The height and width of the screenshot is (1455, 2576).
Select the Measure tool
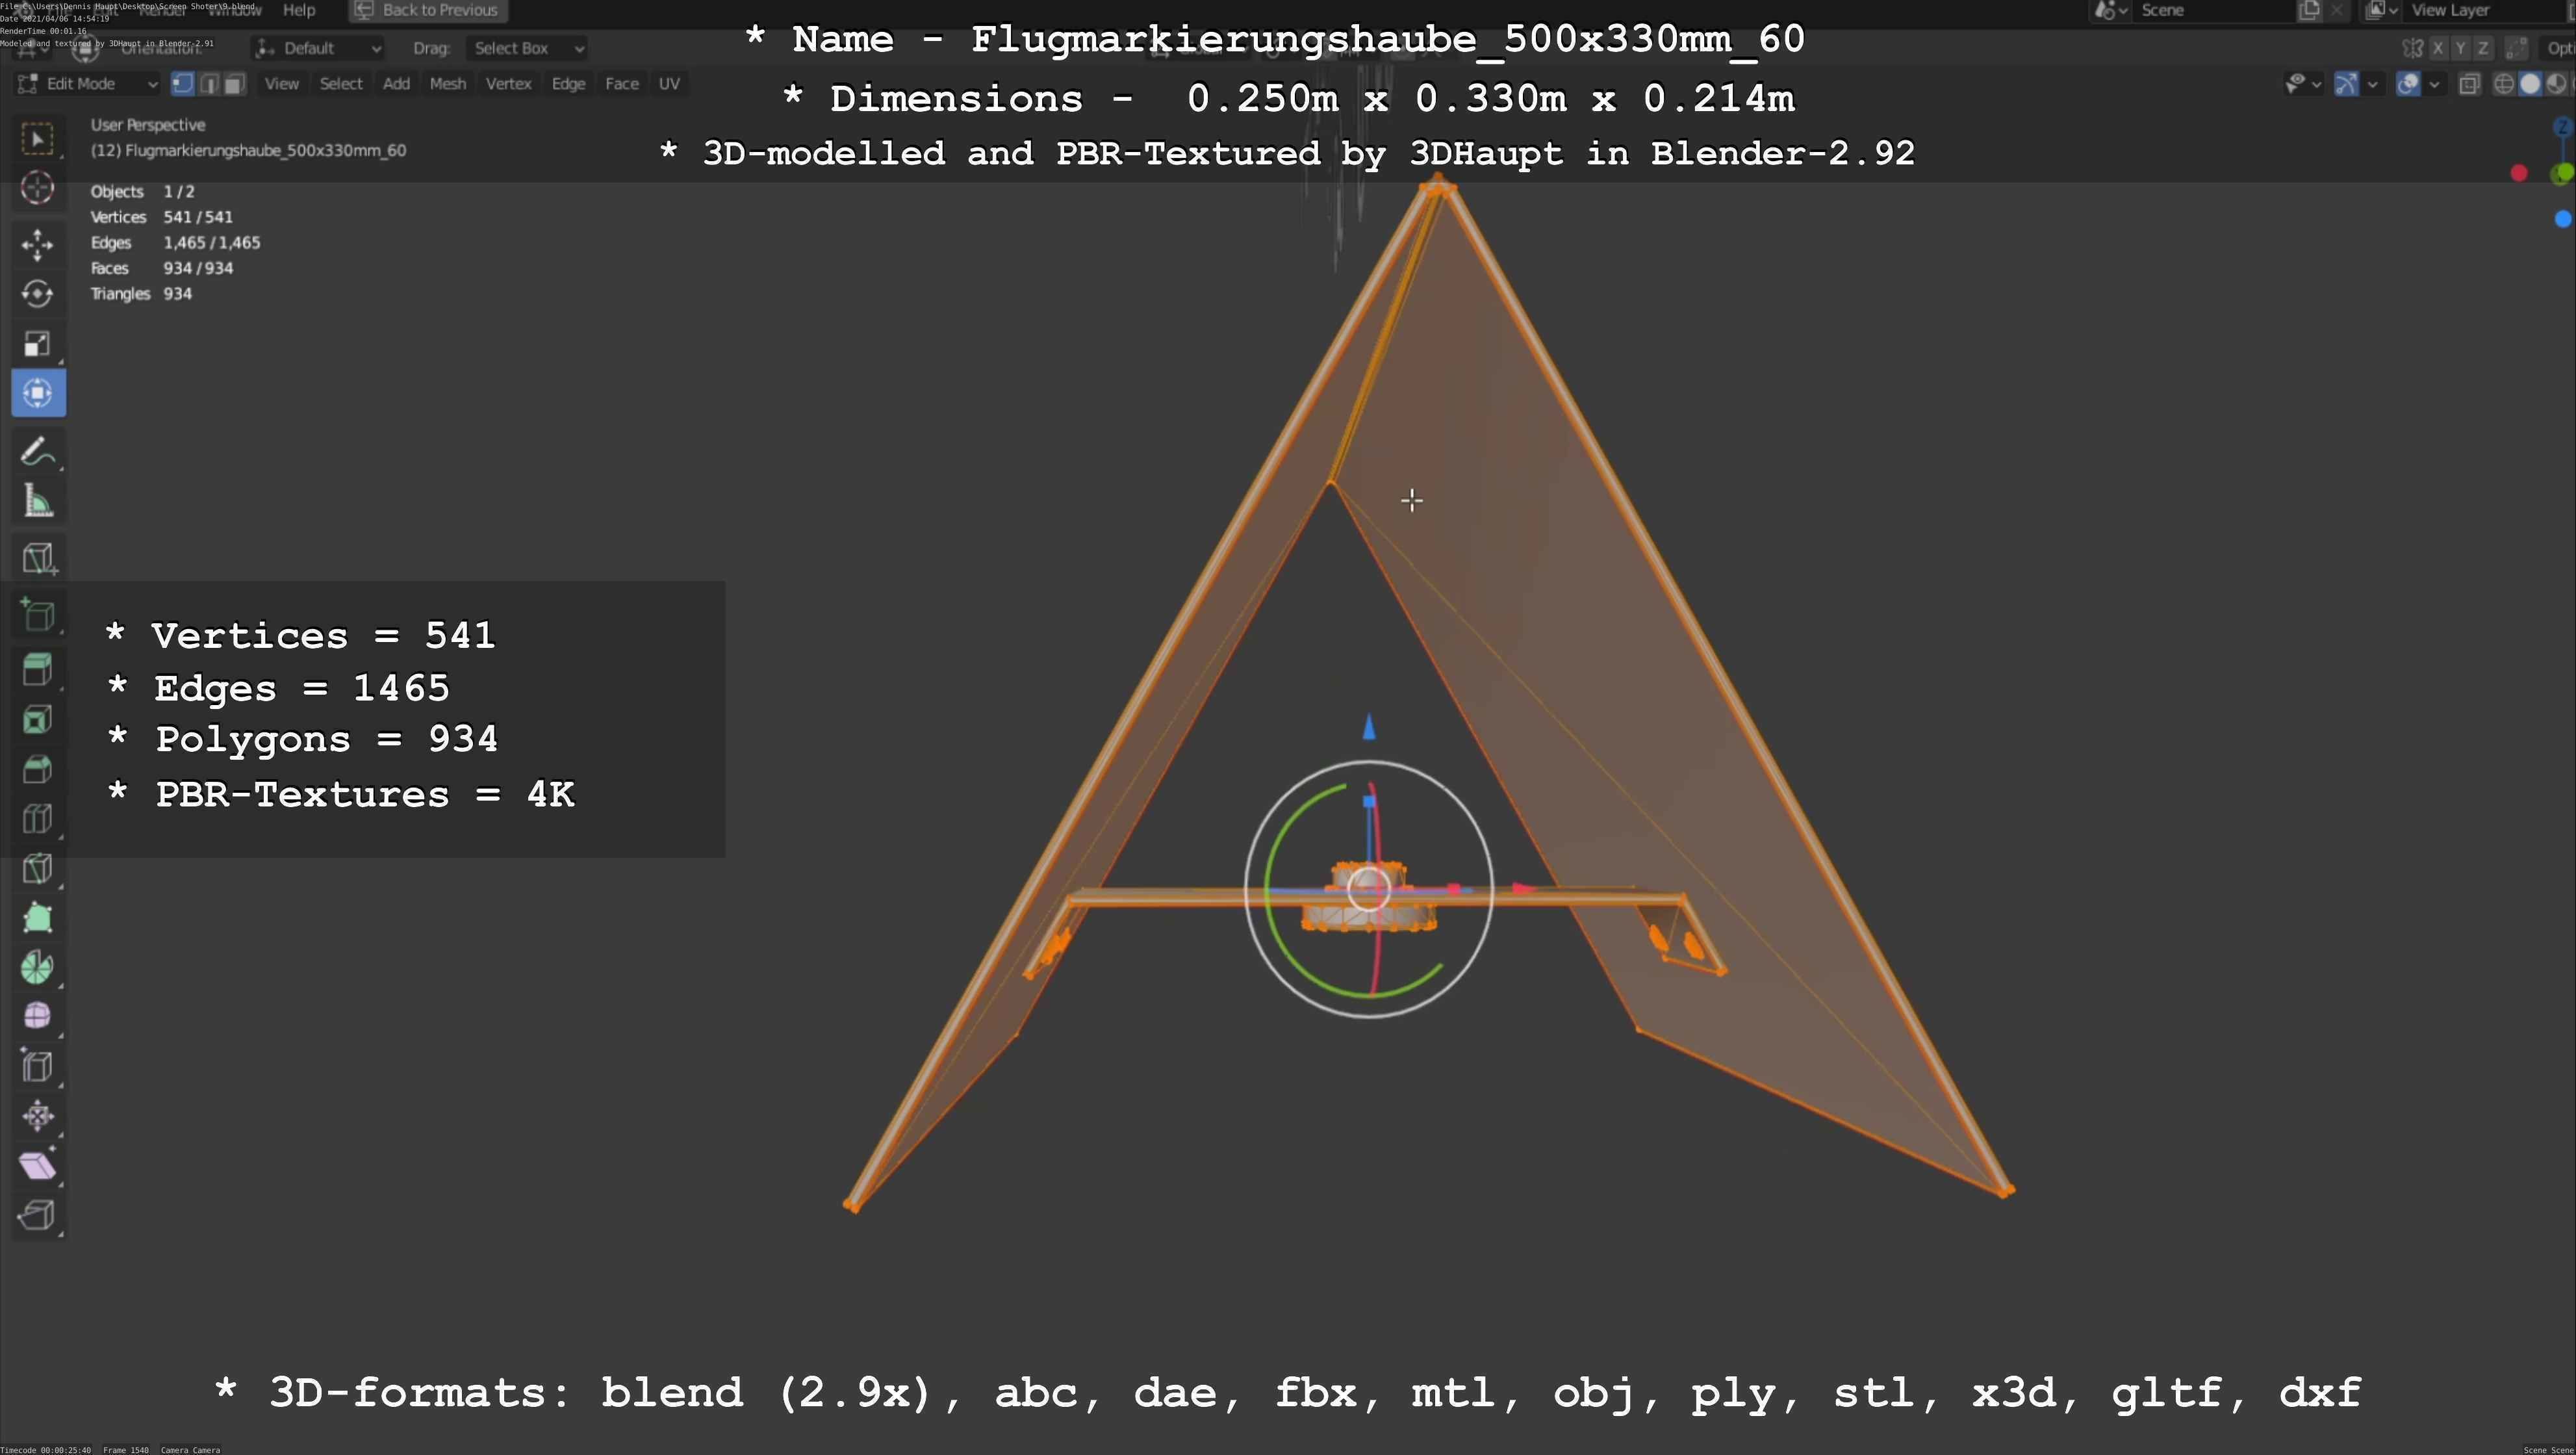[x=37, y=502]
